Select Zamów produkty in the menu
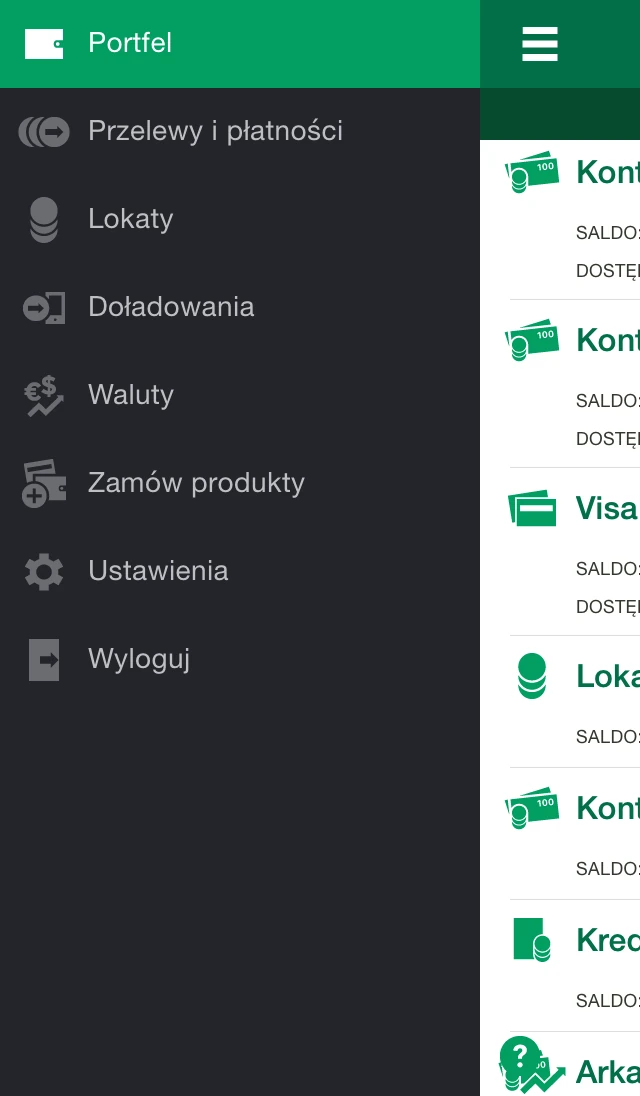This screenshot has width=640, height=1096. coord(240,483)
